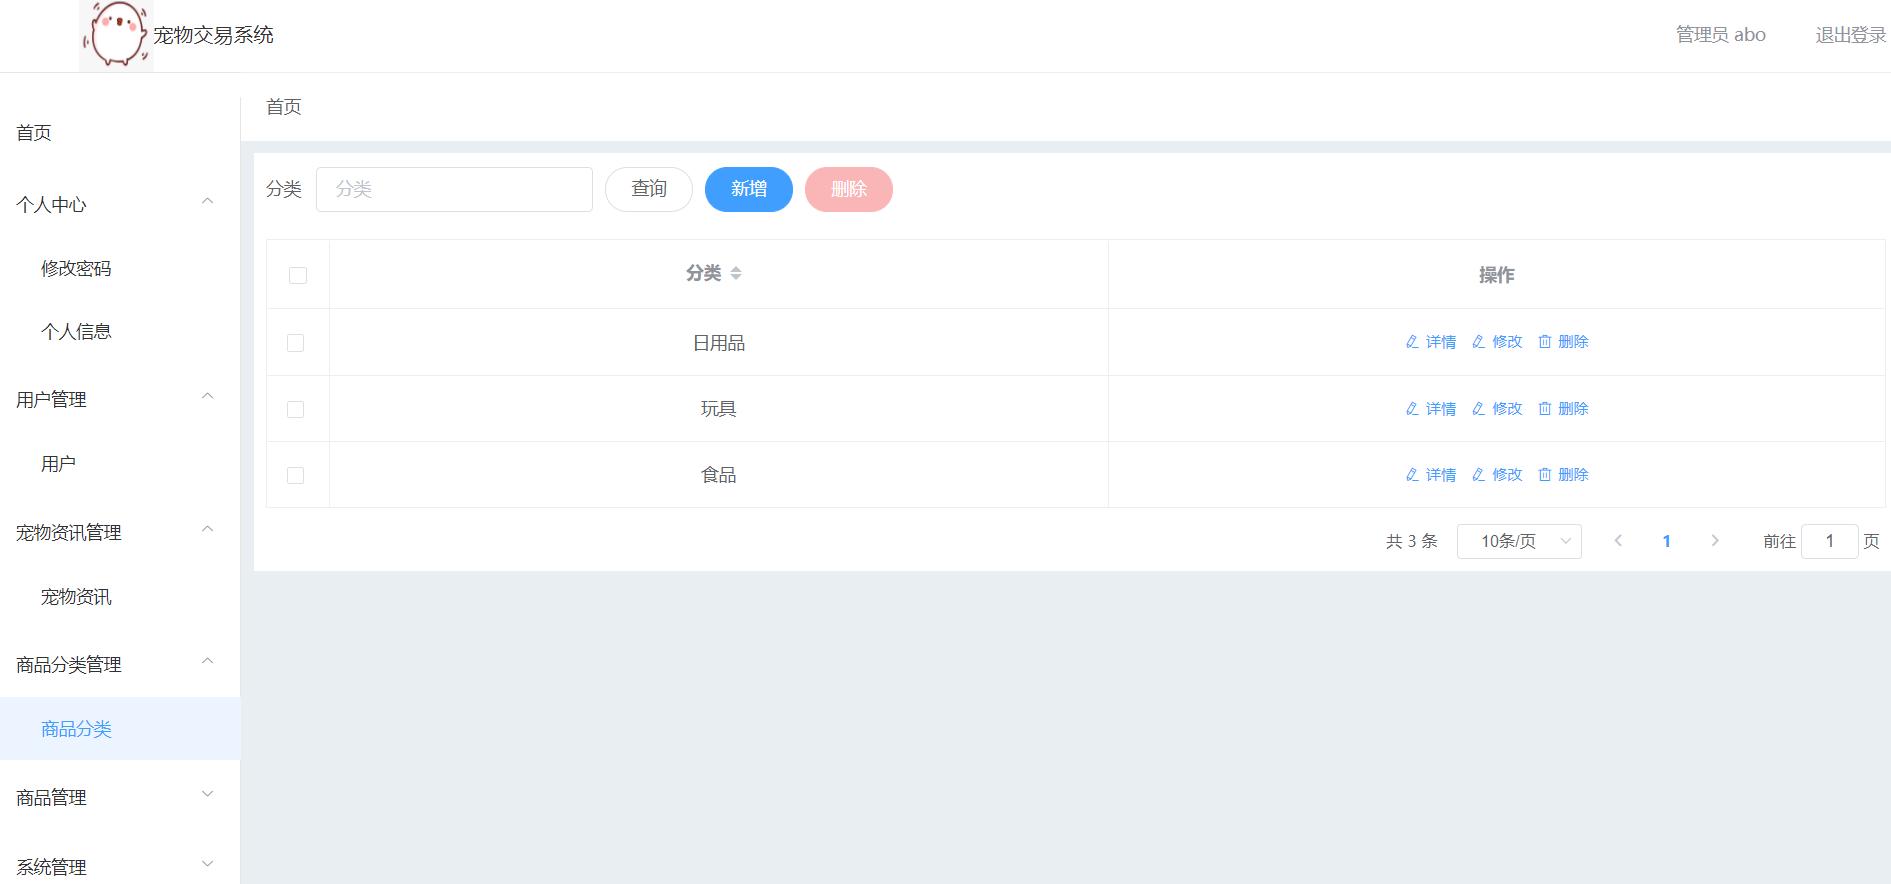Click the 删除 link text in 玩具 row
Image resolution: width=1891 pixels, height=884 pixels.
[1573, 409]
